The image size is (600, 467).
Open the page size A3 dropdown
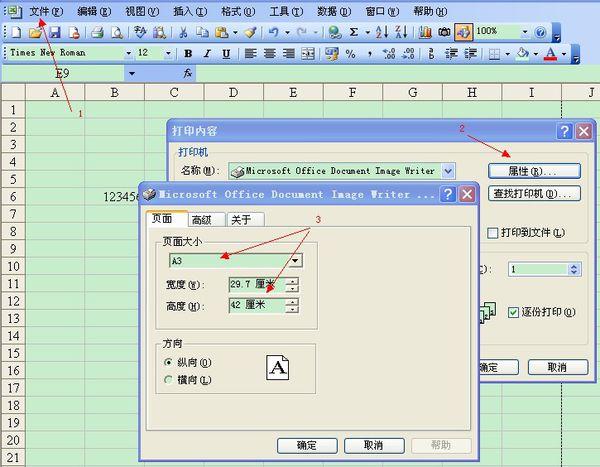(x=295, y=261)
